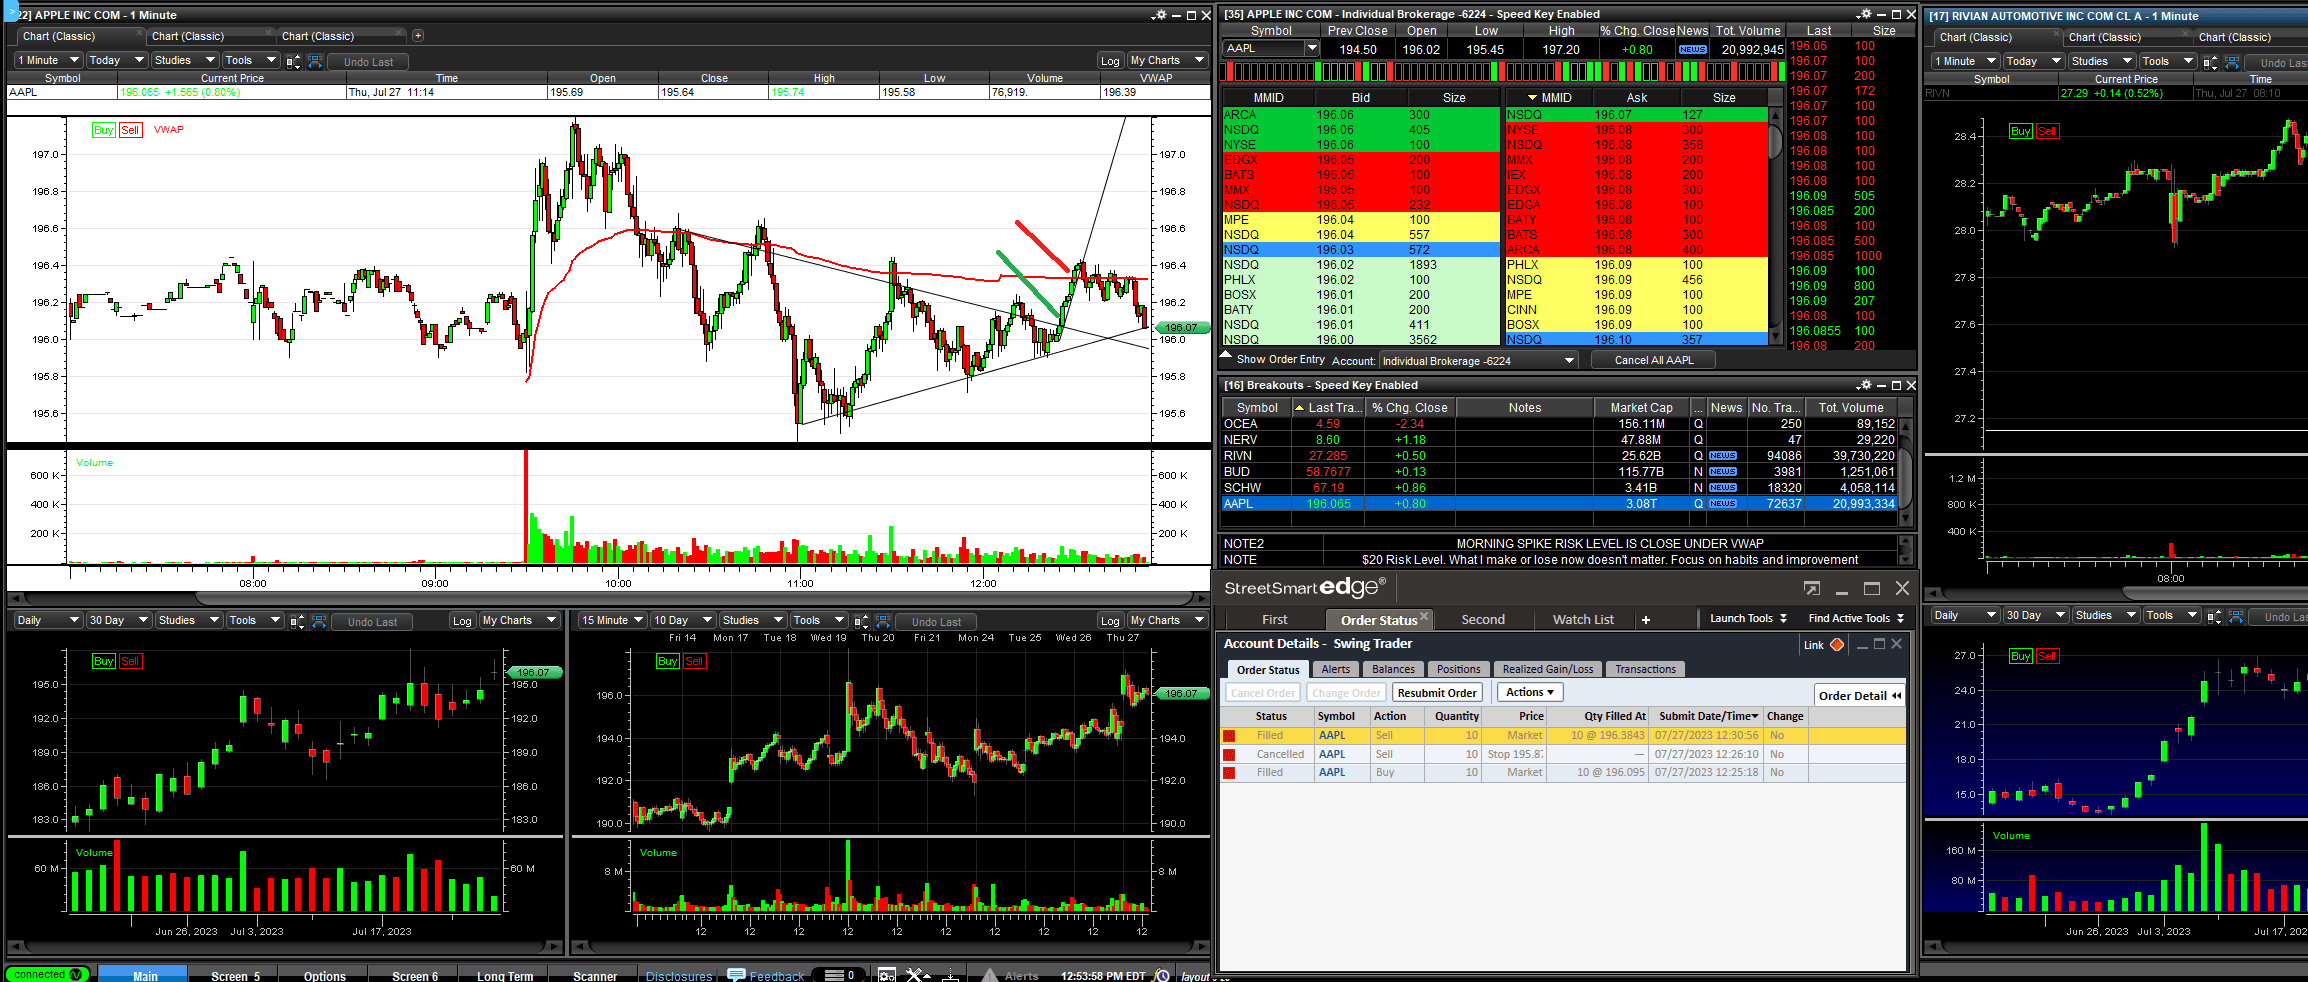This screenshot has height=982, width=2308.
Task: Open the Studies dropdown on the Apple 1 Minute chart
Action: (x=184, y=60)
